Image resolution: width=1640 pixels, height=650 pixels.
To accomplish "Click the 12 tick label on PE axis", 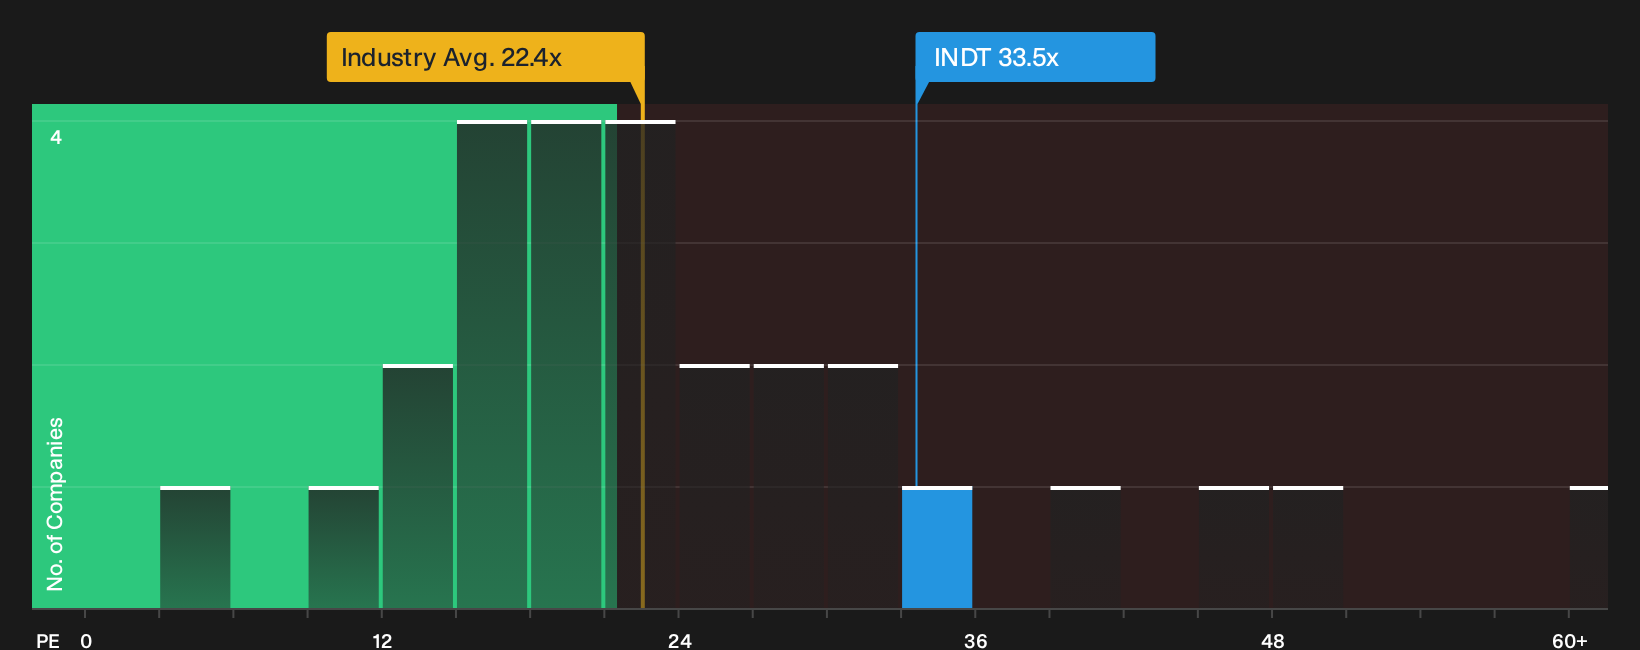I will [382, 640].
